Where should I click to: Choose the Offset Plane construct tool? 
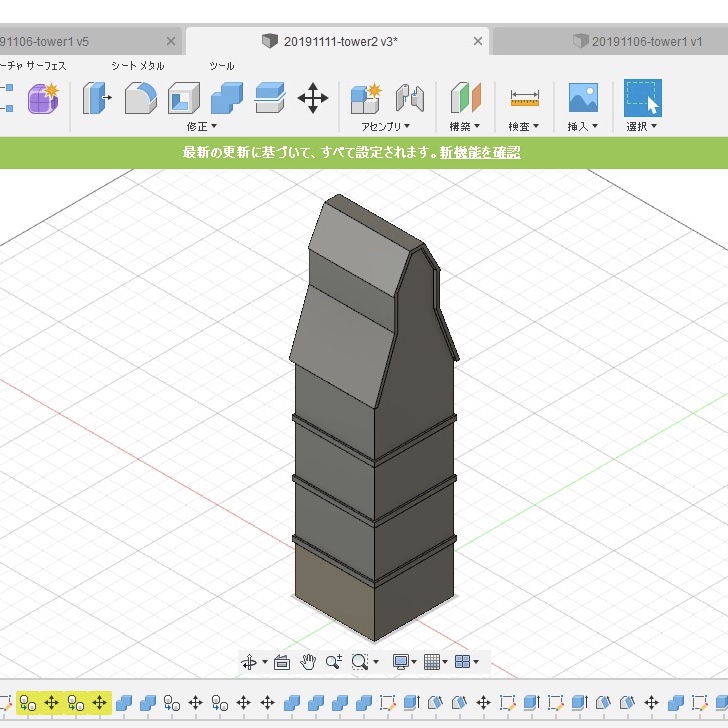point(465,98)
